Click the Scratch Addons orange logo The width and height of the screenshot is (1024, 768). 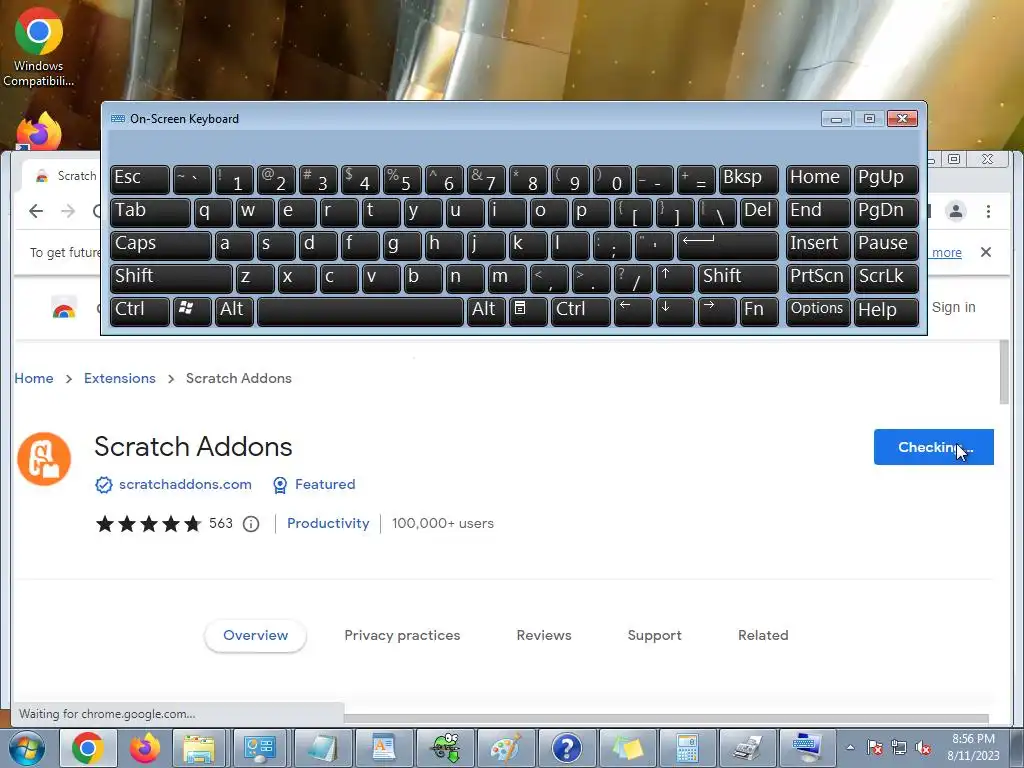tap(44, 459)
